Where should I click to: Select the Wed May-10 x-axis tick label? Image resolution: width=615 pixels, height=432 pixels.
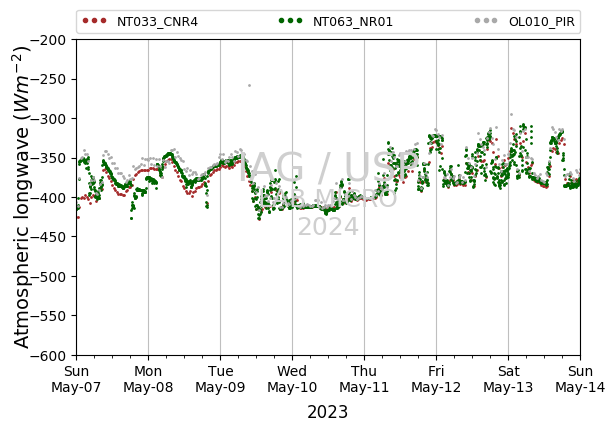coord(292,379)
